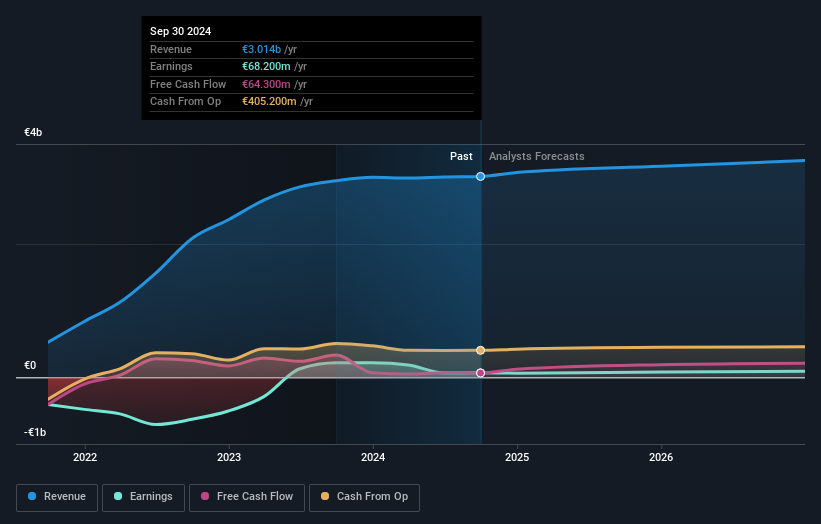Toggle the Free Cash Flow legend button

point(247,497)
